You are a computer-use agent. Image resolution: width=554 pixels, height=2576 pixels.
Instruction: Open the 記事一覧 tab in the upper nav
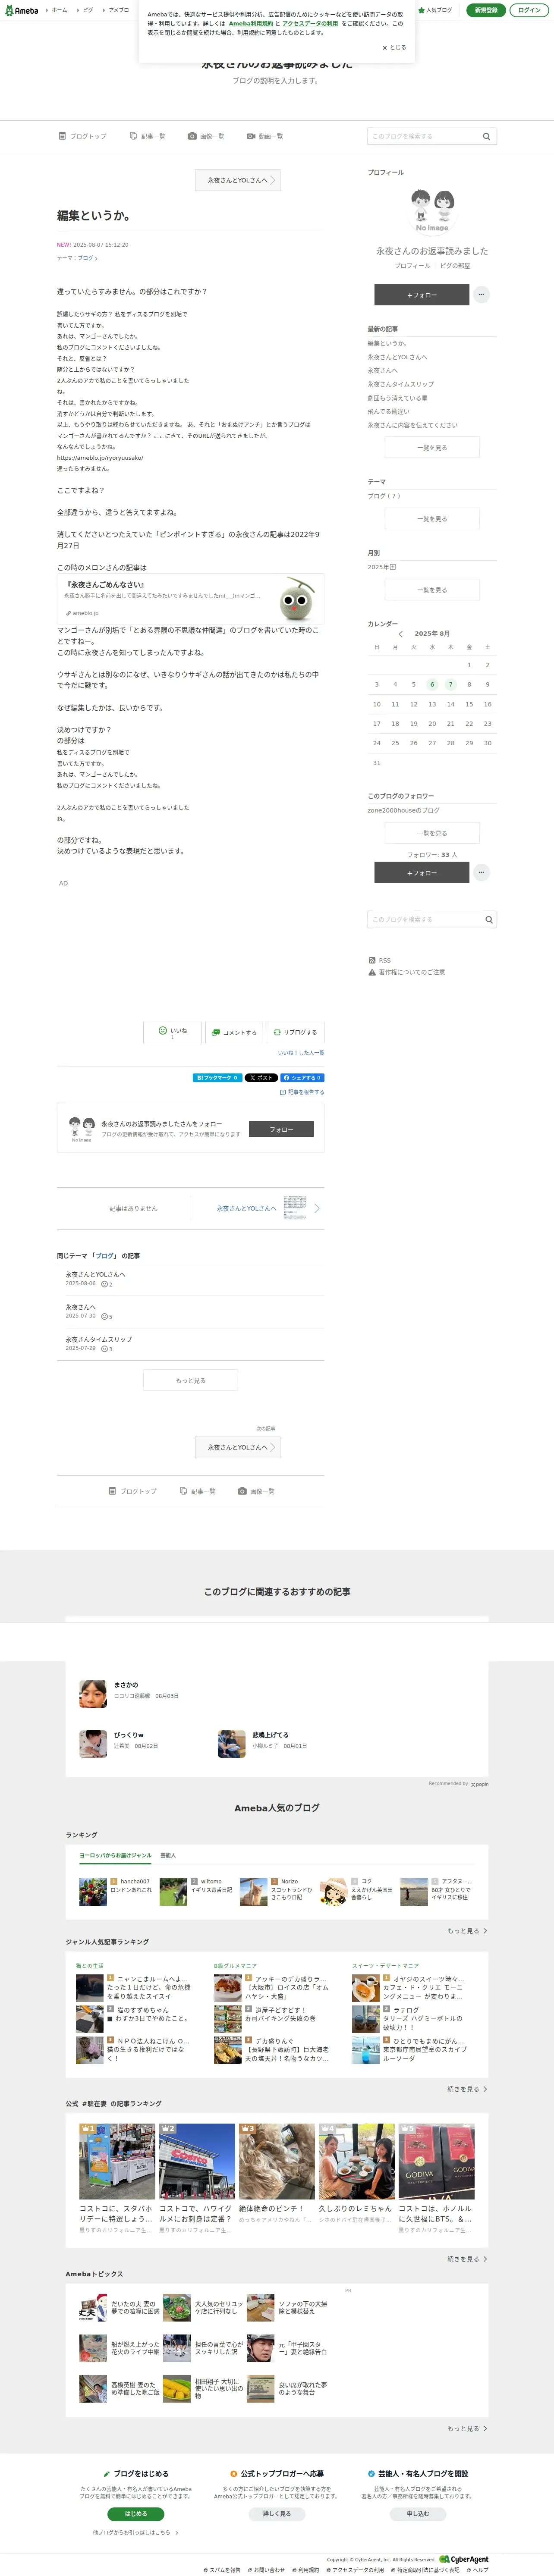coord(148,136)
